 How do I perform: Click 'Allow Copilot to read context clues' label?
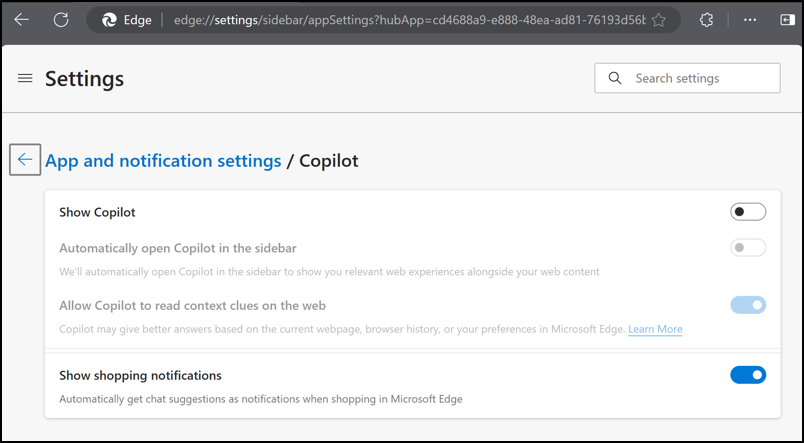pyautogui.click(x=193, y=306)
